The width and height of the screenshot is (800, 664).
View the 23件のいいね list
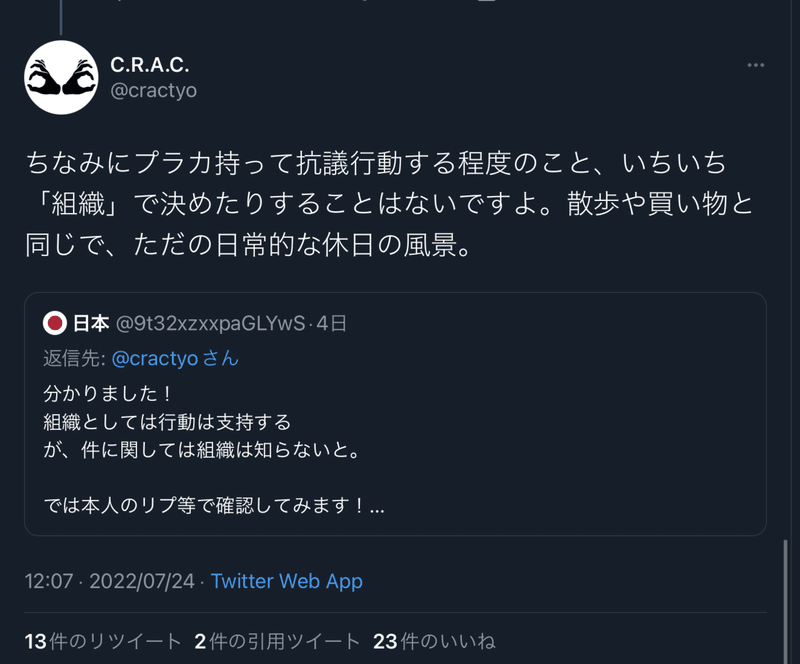[434, 642]
